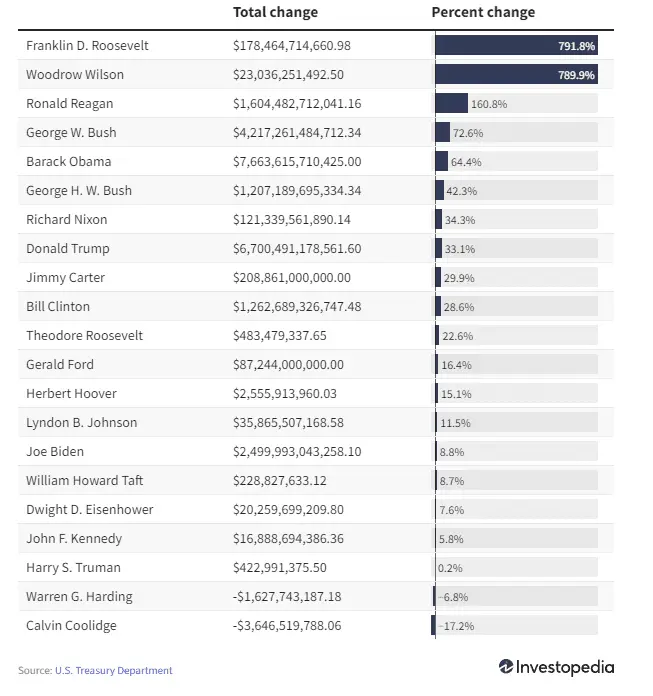Click Joe Biden's total change amount
The height and width of the screenshot is (696, 653).
coord(297,452)
